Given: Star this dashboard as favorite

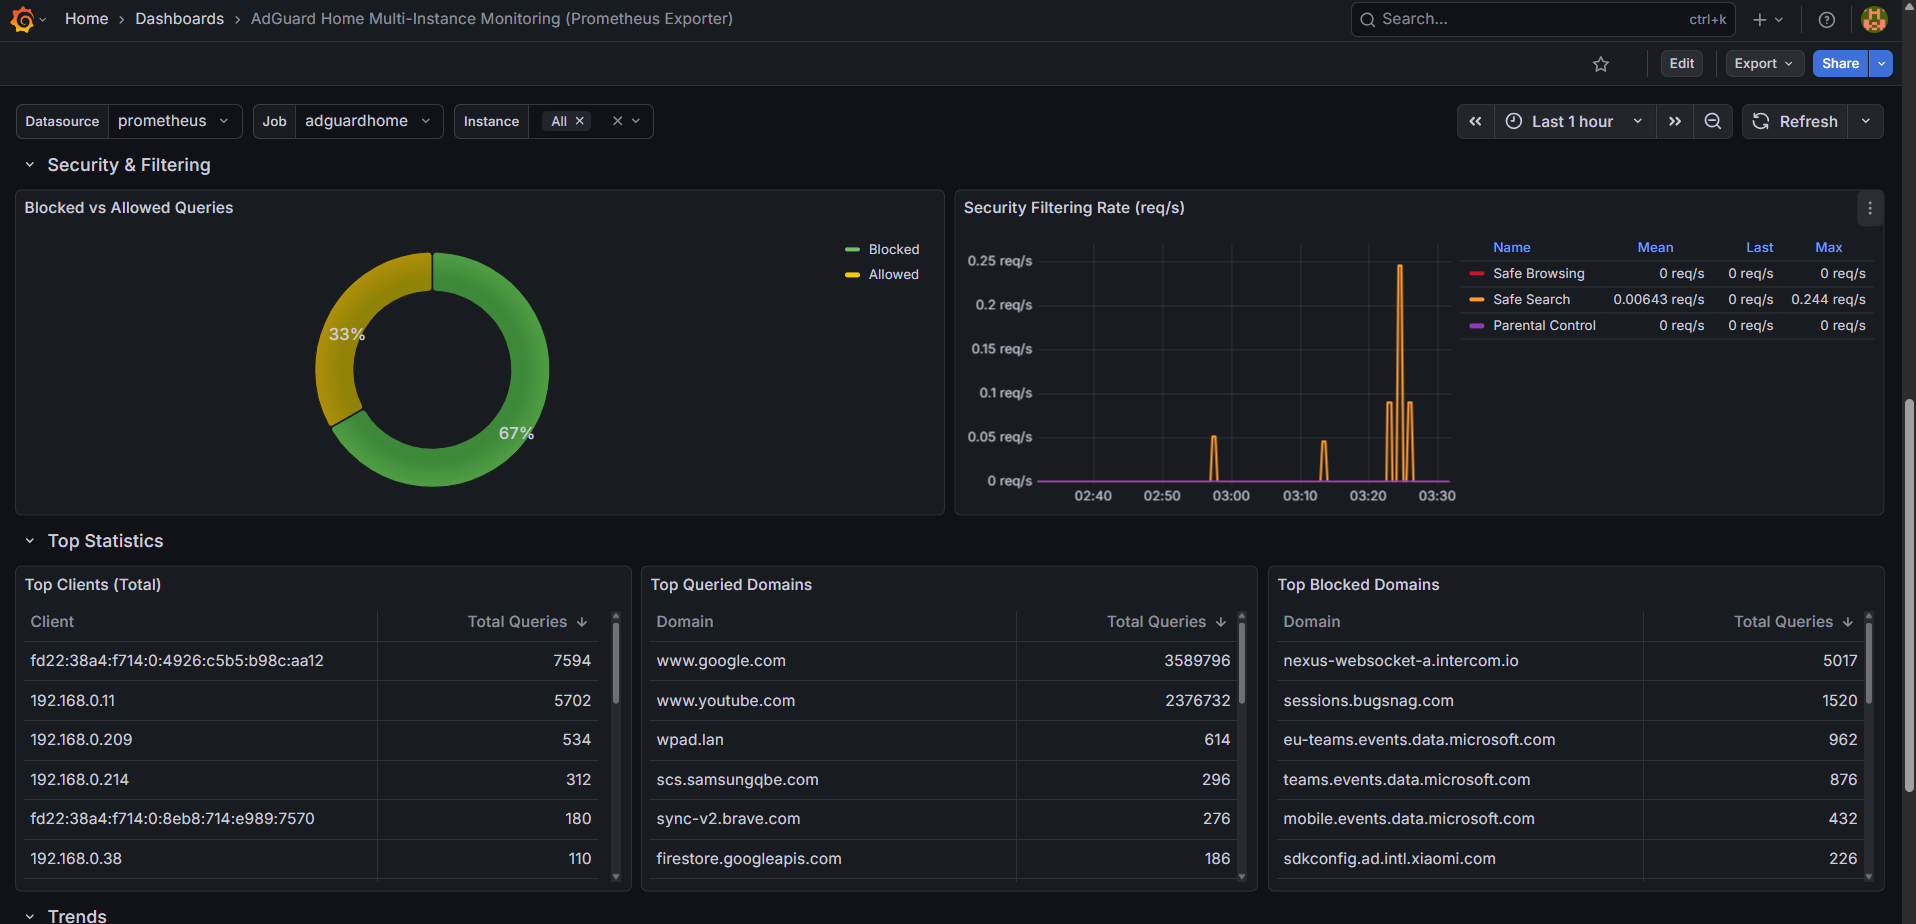Looking at the screenshot, I should coord(1601,64).
